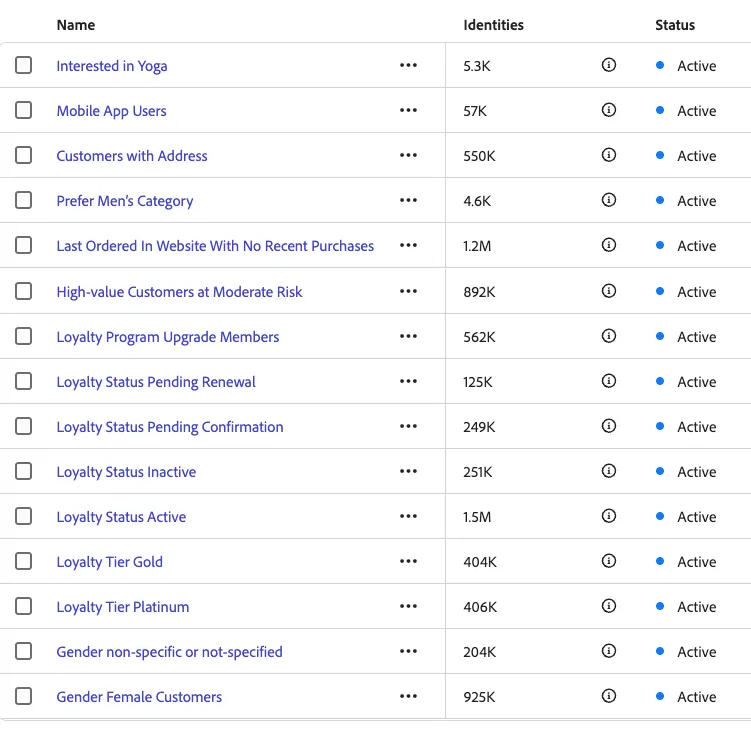The width and height of the screenshot is (751, 731).
Task: Check the Loyalty Tier Platinum row
Action: pyautogui.click(x=23, y=606)
